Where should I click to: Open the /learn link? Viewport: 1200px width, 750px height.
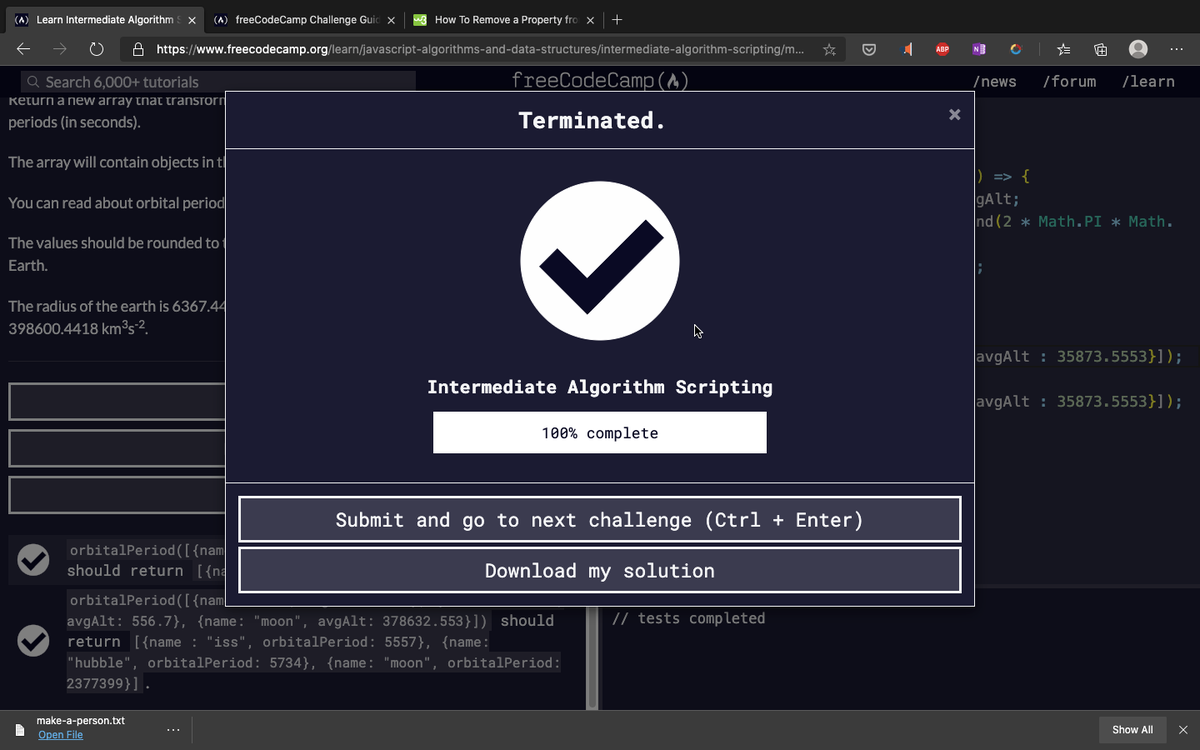pyautogui.click(x=1148, y=82)
